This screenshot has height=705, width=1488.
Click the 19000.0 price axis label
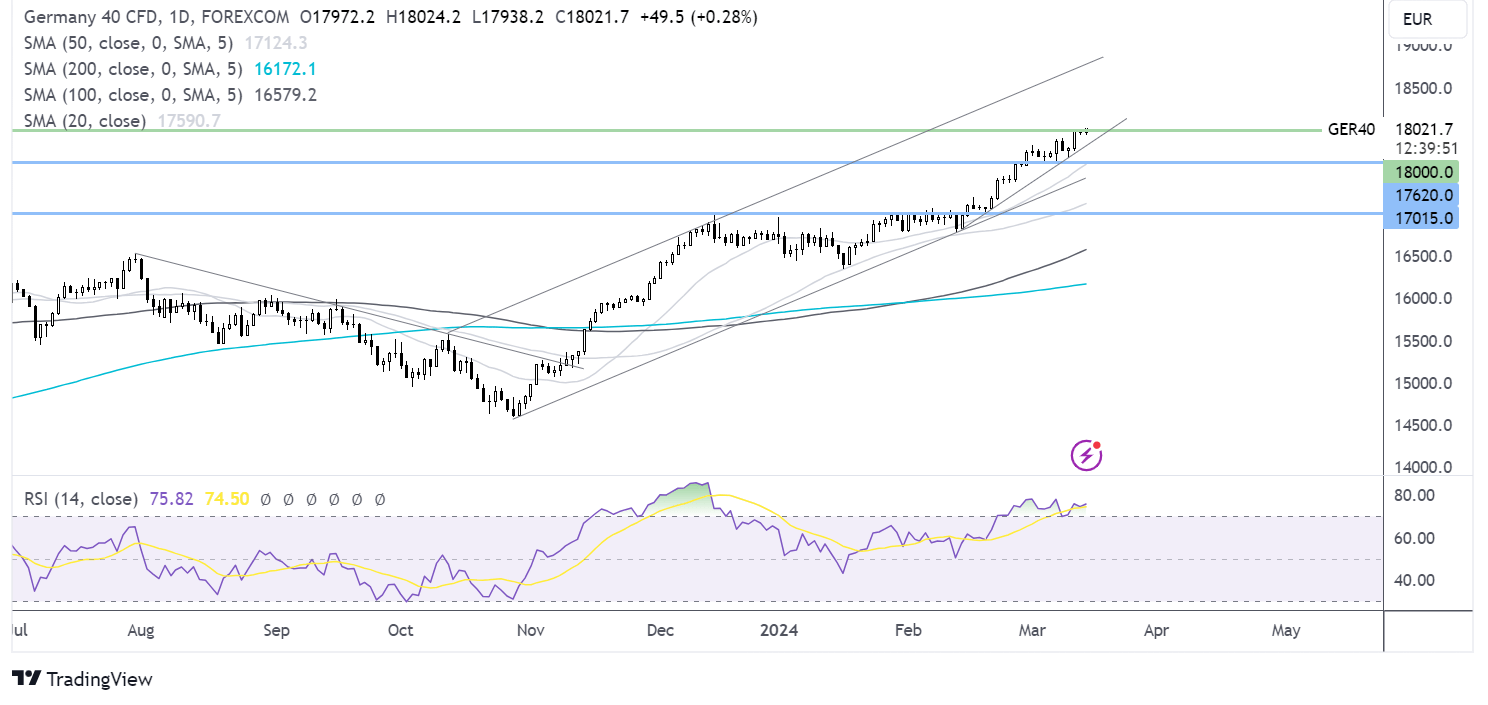tap(1424, 46)
